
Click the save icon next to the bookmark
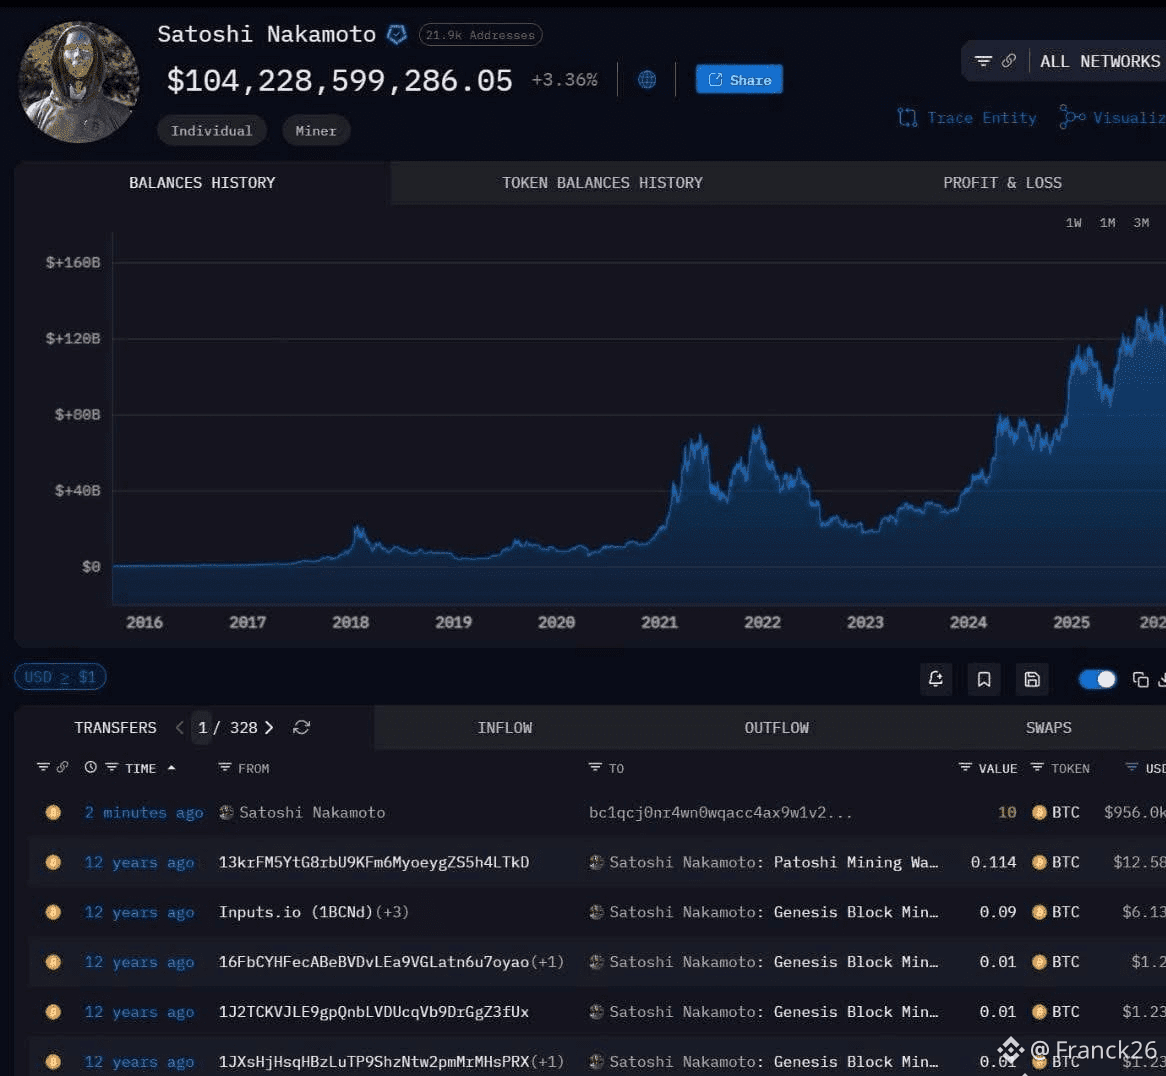pyautogui.click(x=1032, y=679)
